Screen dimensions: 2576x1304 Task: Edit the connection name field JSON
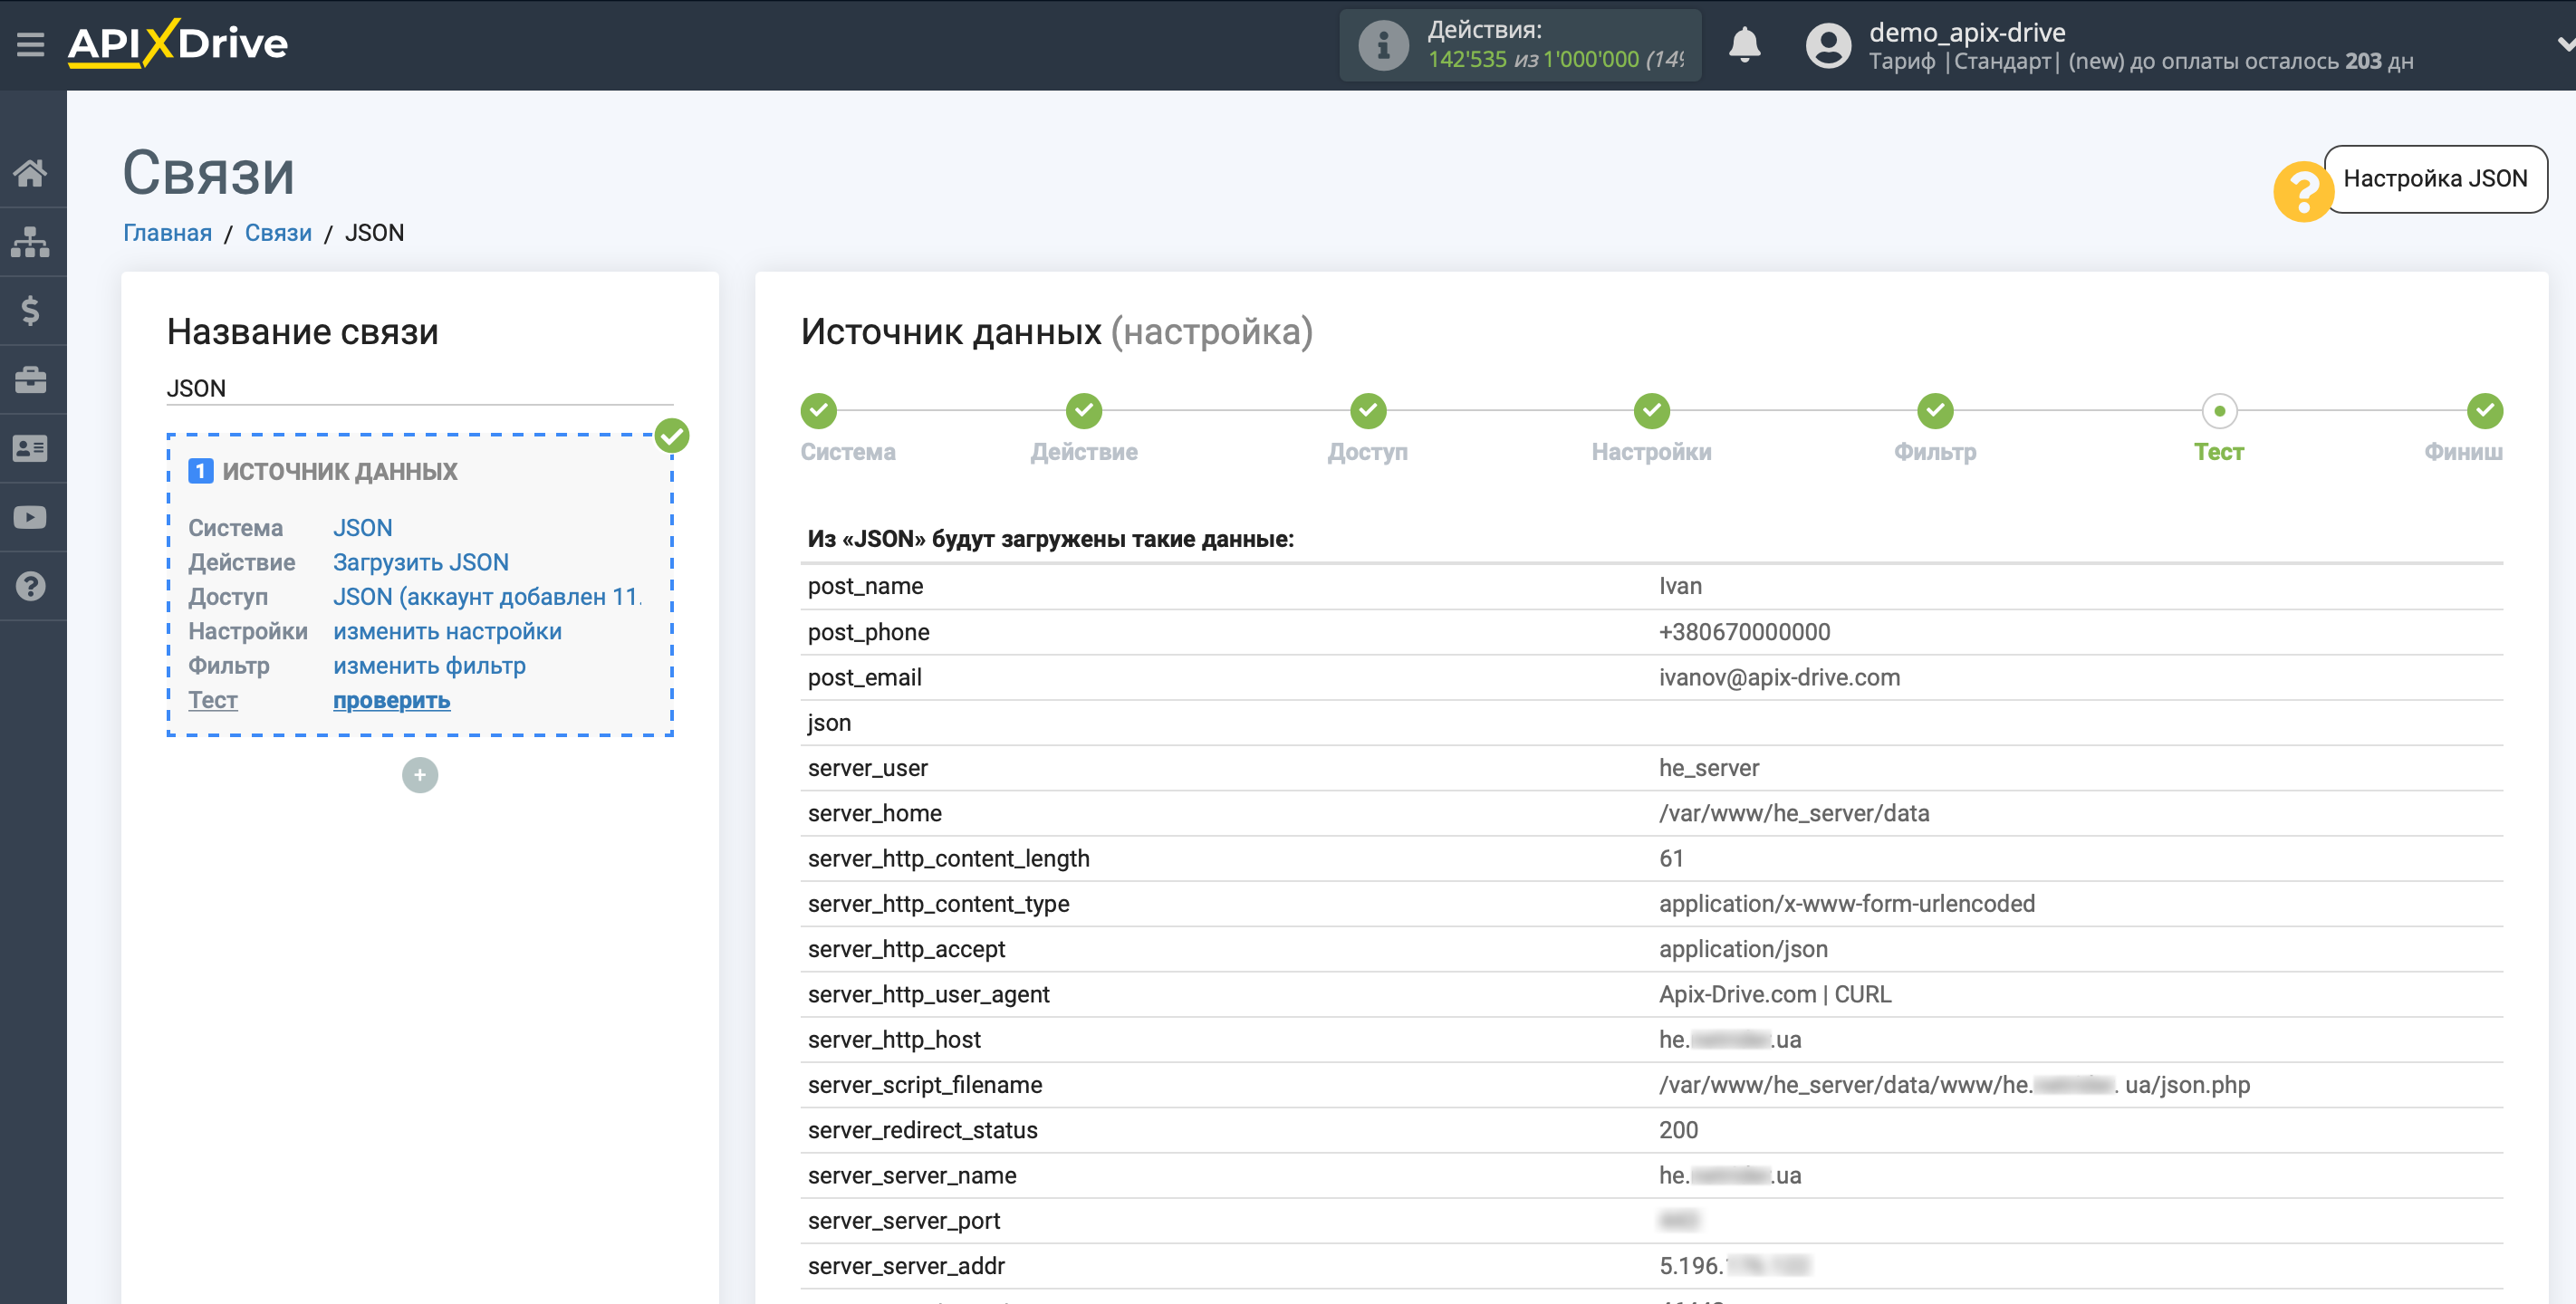coord(420,388)
